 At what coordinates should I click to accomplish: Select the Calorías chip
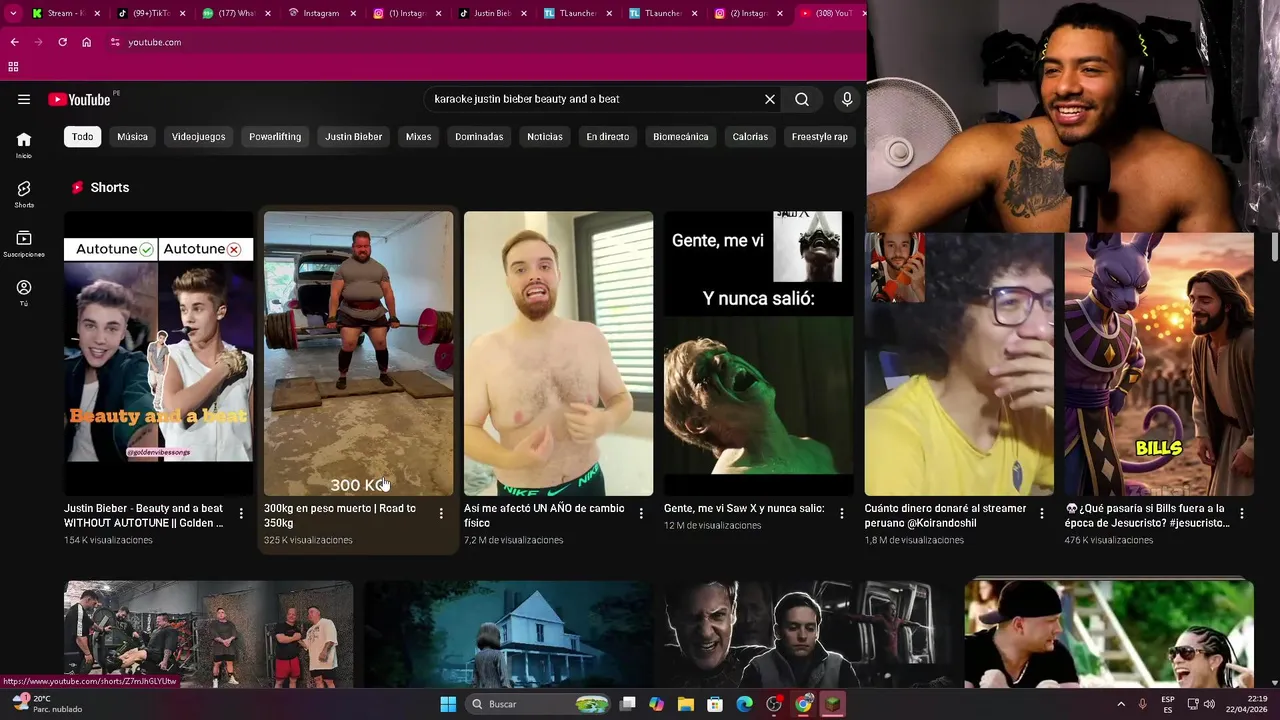pos(750,137)
